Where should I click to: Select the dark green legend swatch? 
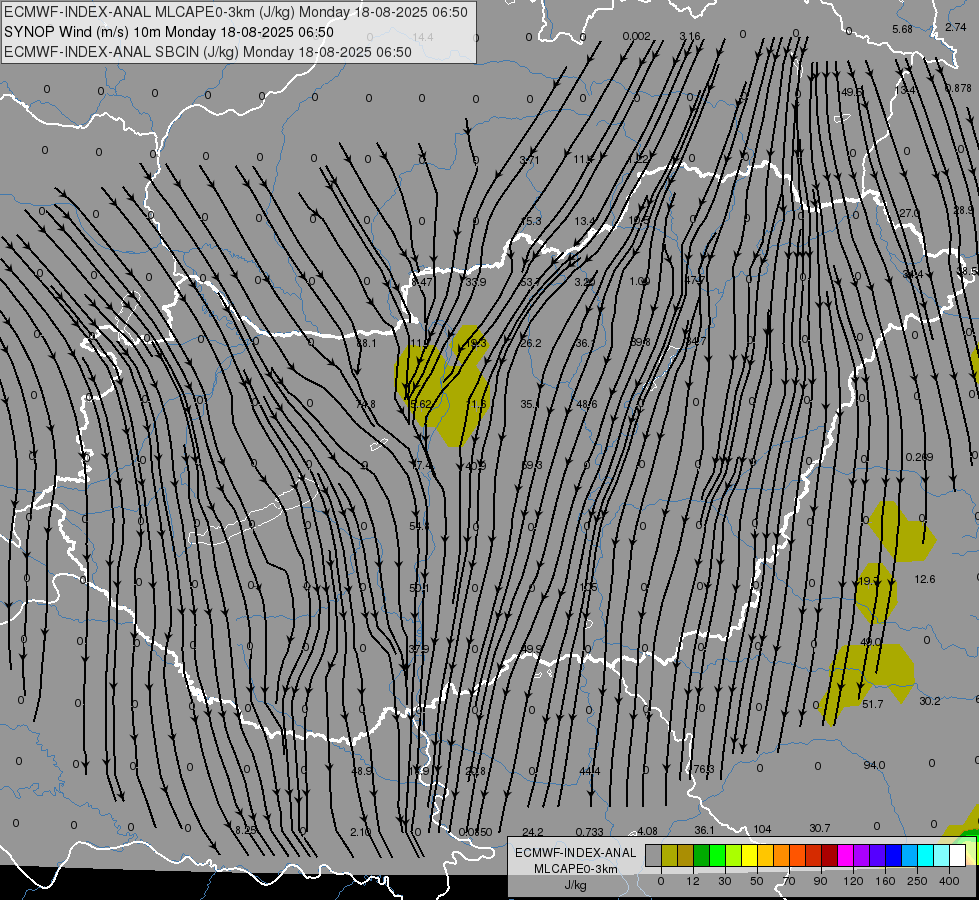pyautogui.click(x=701, y=856)
